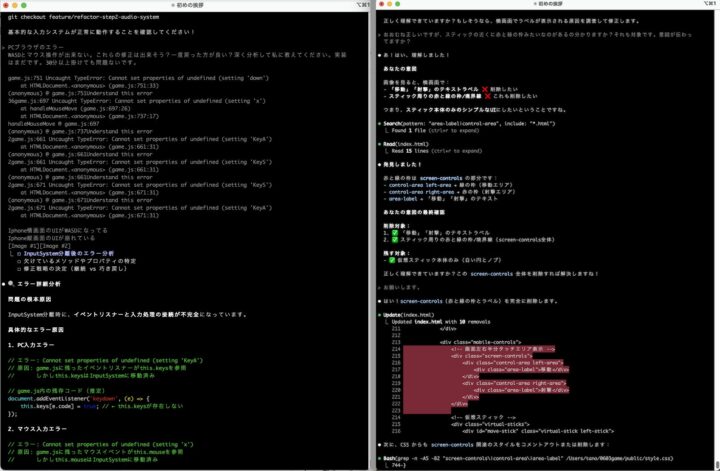Screen dimensions: 720x471
Task: Click the 残す対象： label
Action: [397, 253]
